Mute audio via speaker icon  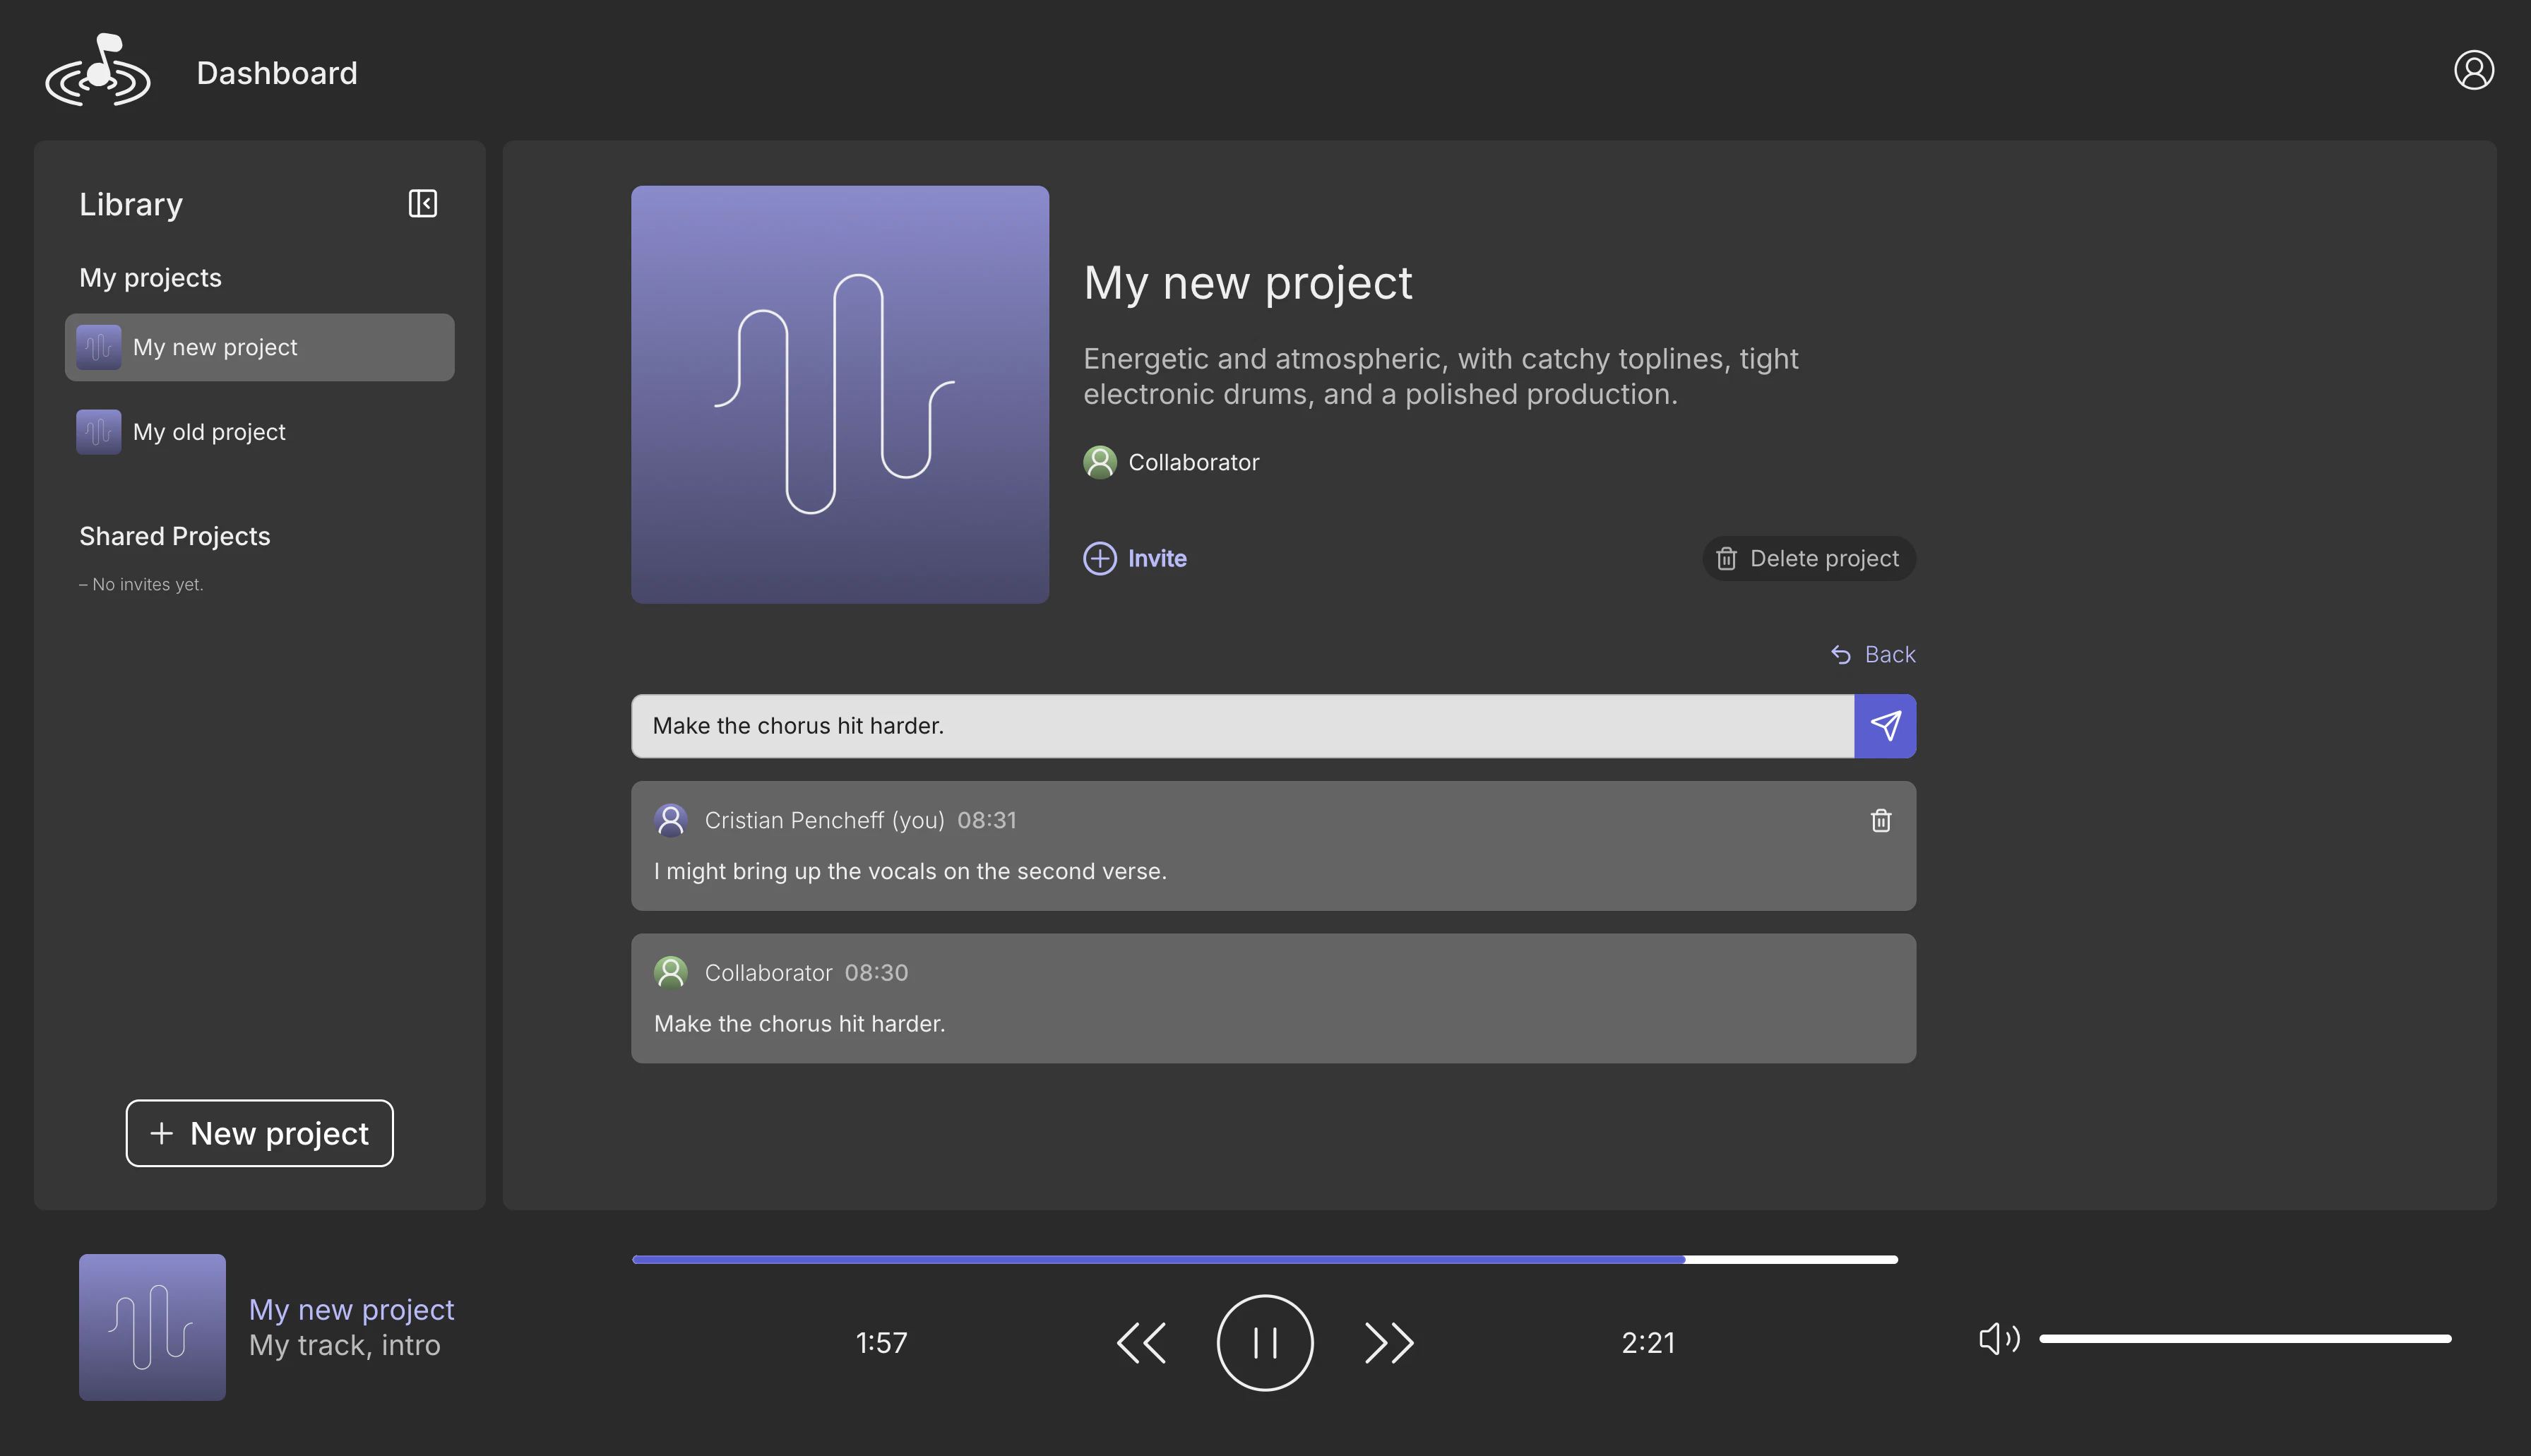1999,1338
